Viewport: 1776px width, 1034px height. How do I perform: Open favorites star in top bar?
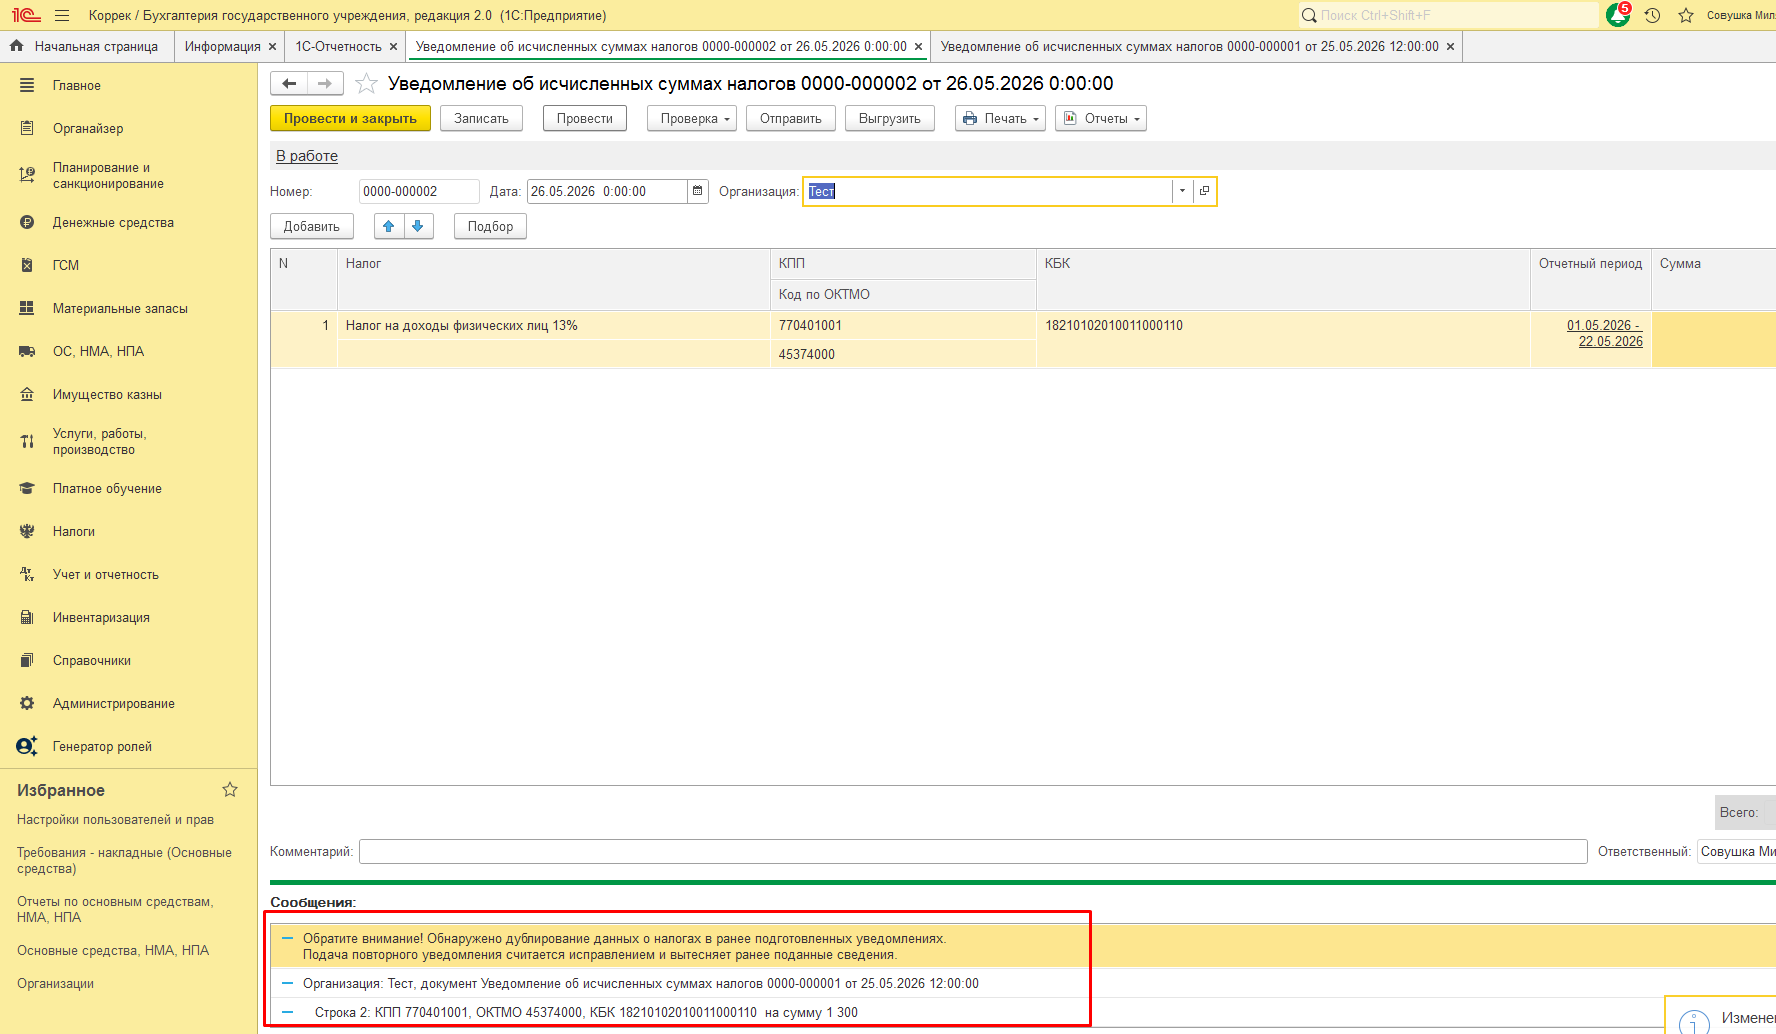click(1686, 15)
